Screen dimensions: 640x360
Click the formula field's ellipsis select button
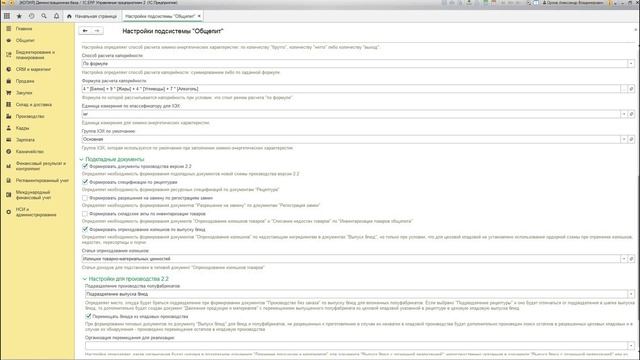click(x=624, y=89)
